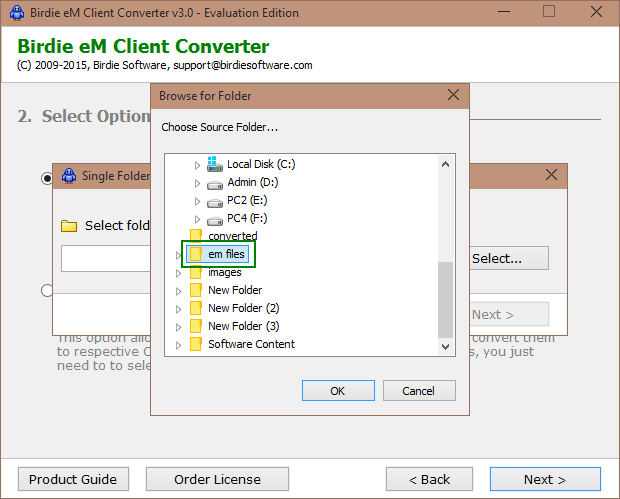Viewport: 620px width, 499px height.
Task: Click the bird icon in Single Folder dialog
Action: tap(69, 176)
